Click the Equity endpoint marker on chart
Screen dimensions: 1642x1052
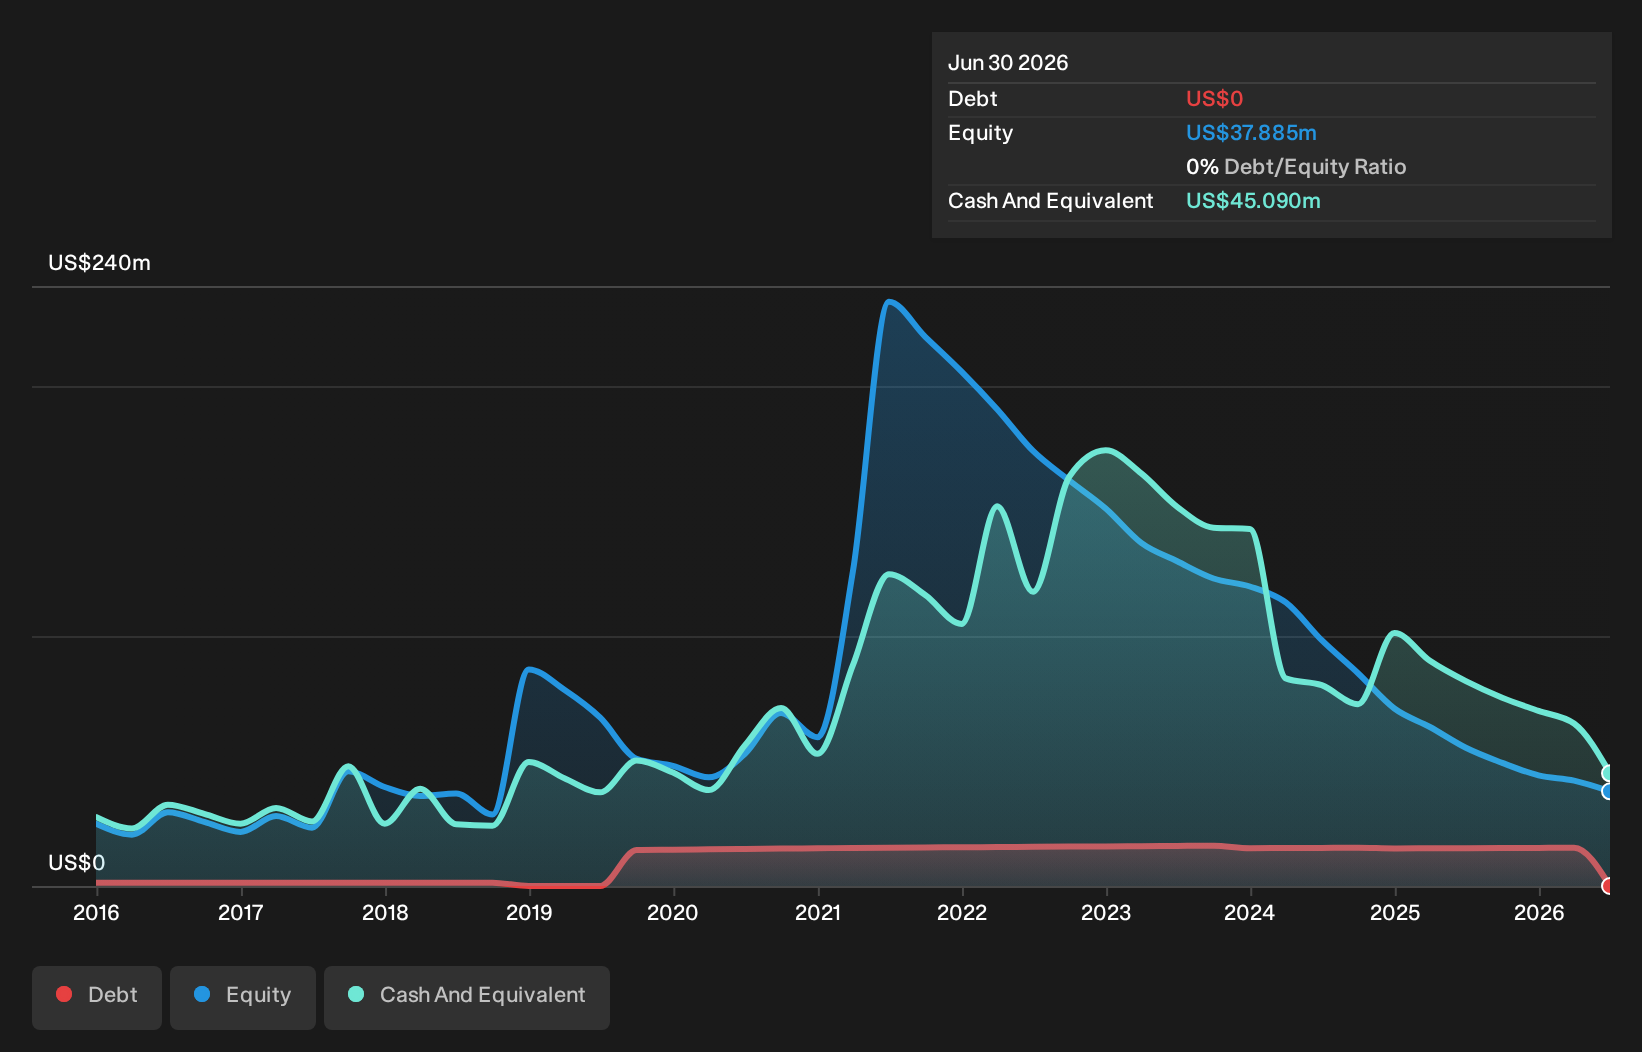click(x=1608, y=791)
